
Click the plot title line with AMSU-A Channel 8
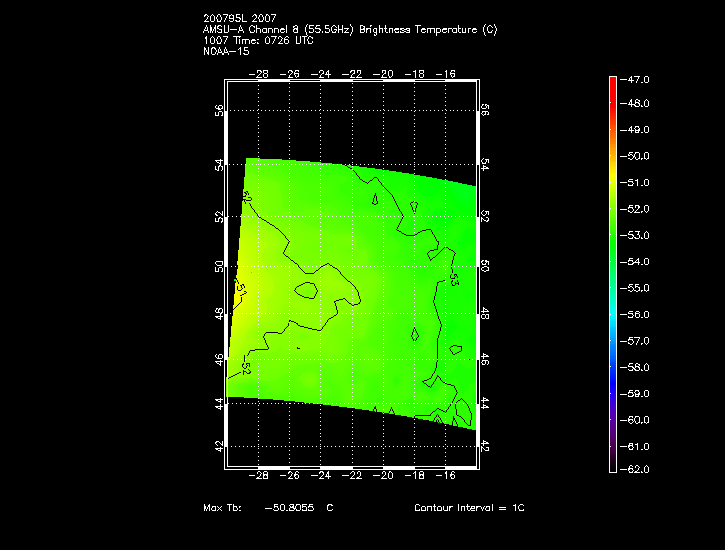pyautogui.click(x=349, y=30)
